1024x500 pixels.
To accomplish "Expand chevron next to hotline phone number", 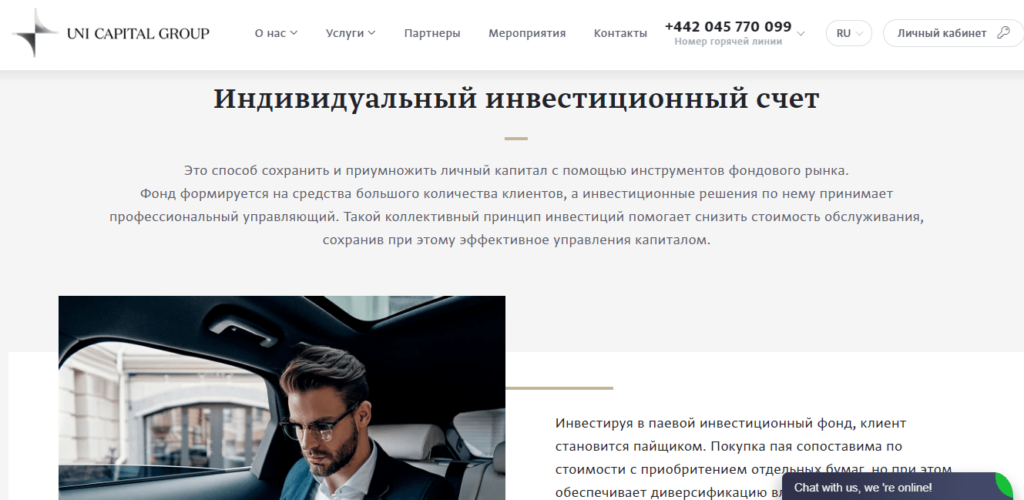I will pos(801,33).
